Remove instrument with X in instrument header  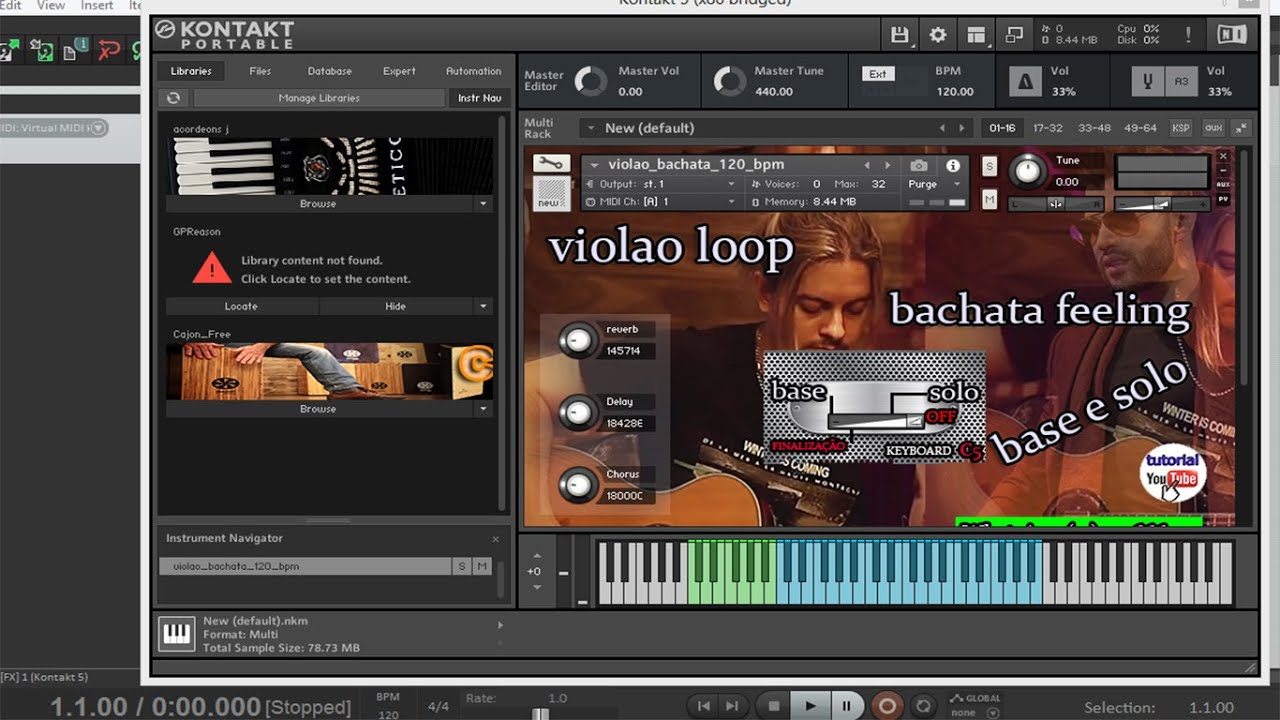[x=1223, y=157]
